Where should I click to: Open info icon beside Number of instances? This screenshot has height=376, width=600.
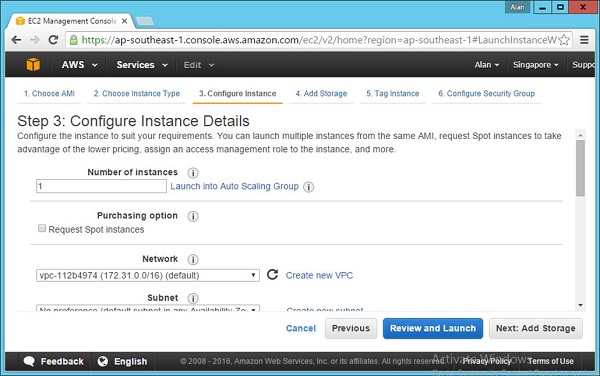(x=193, y=173)
